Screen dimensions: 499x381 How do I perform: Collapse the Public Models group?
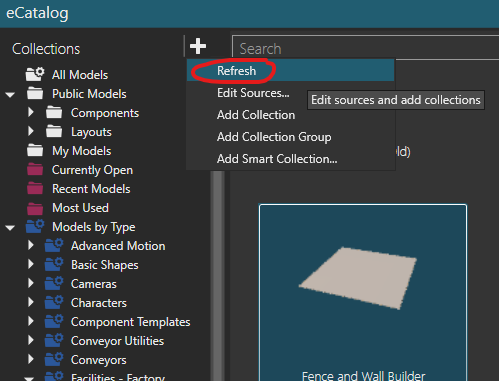pos(10,95)
